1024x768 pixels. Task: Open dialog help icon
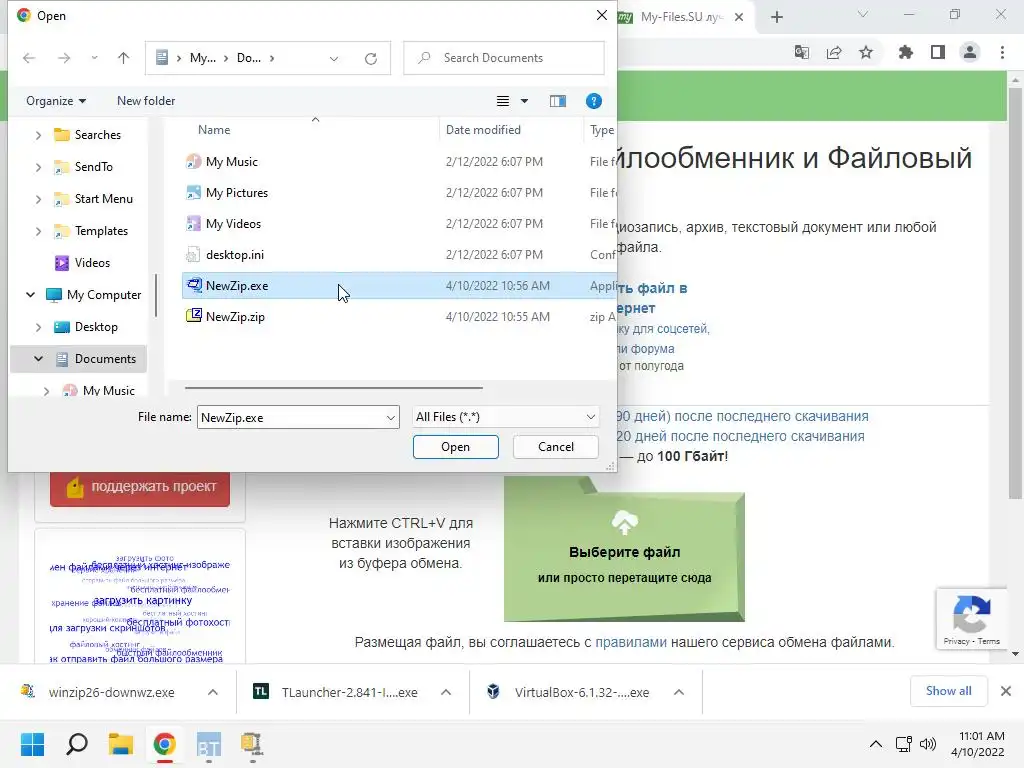tap(594, 101)
